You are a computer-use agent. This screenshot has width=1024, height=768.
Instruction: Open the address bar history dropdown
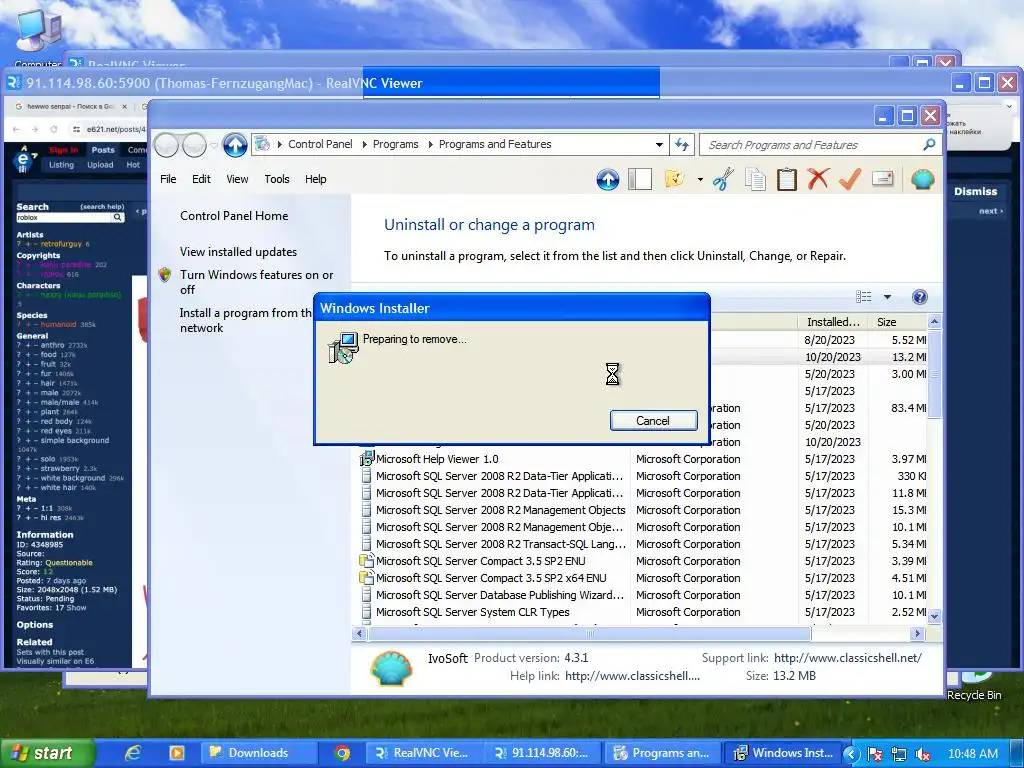[x=659, y=144]
